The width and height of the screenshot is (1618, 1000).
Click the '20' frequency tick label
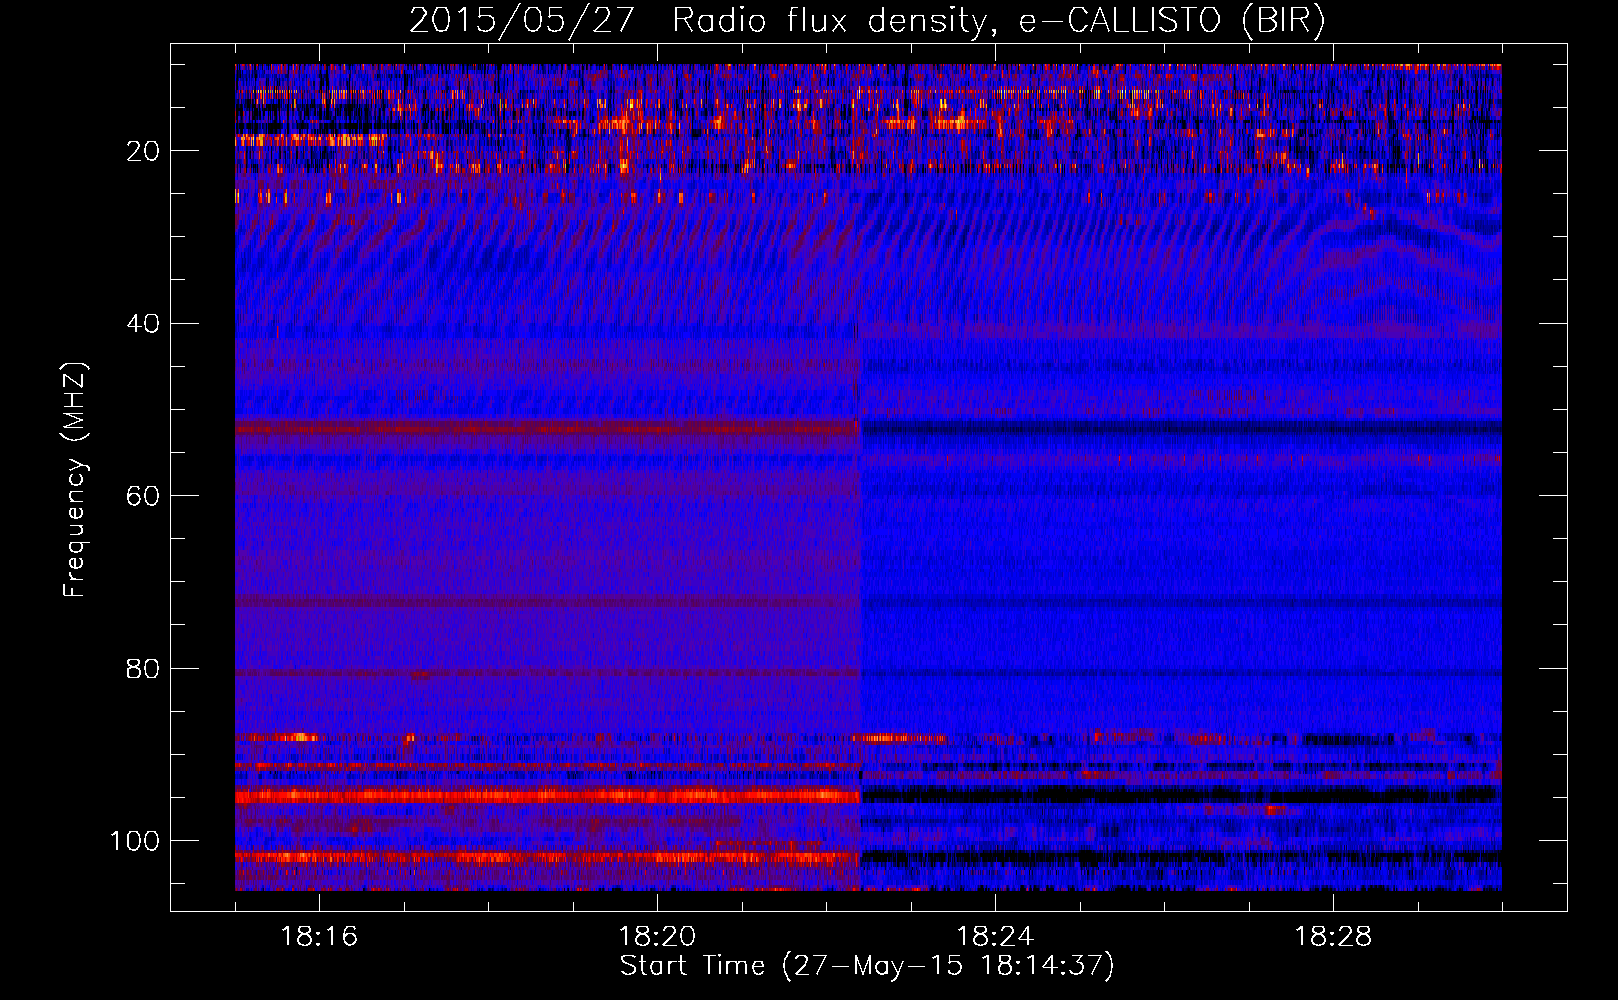(x=144, y=151)
